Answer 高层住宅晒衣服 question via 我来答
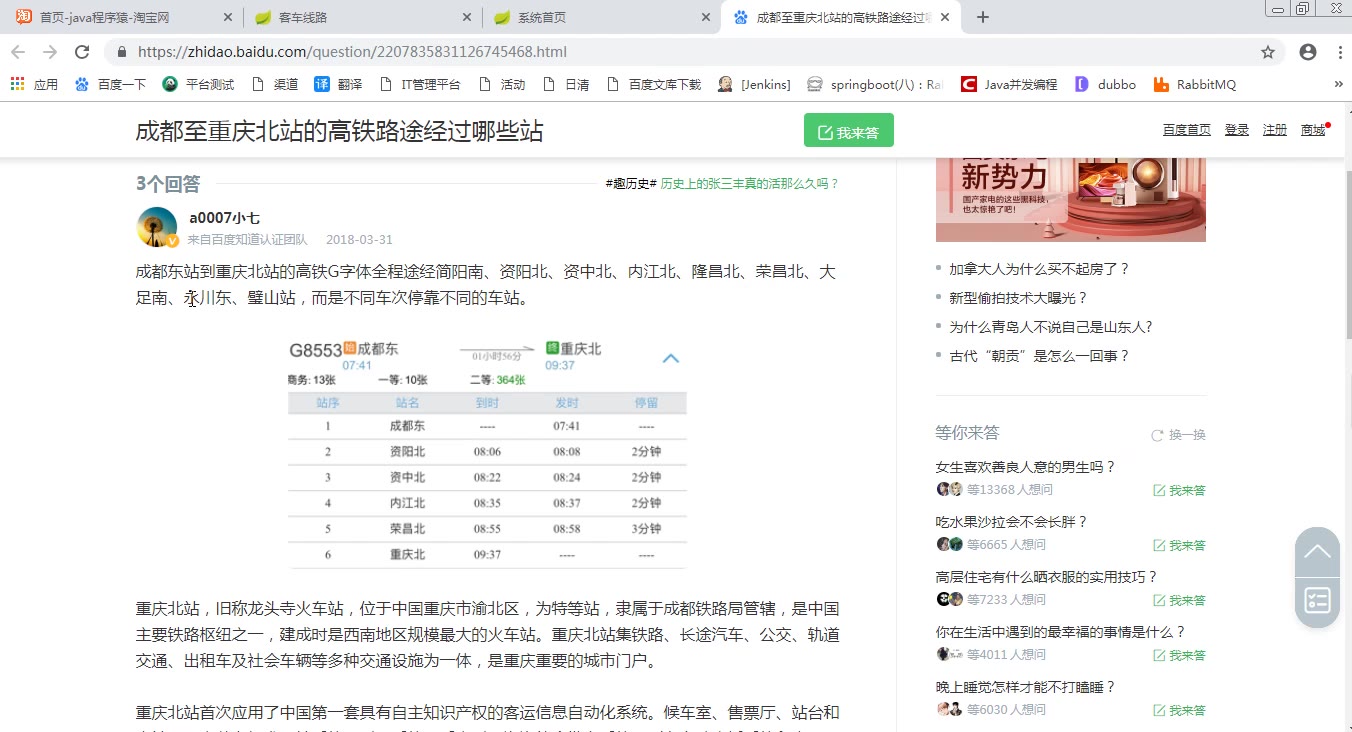Image resolution: width=1352 pixels, height=732 pixels. pos(1179,600)
